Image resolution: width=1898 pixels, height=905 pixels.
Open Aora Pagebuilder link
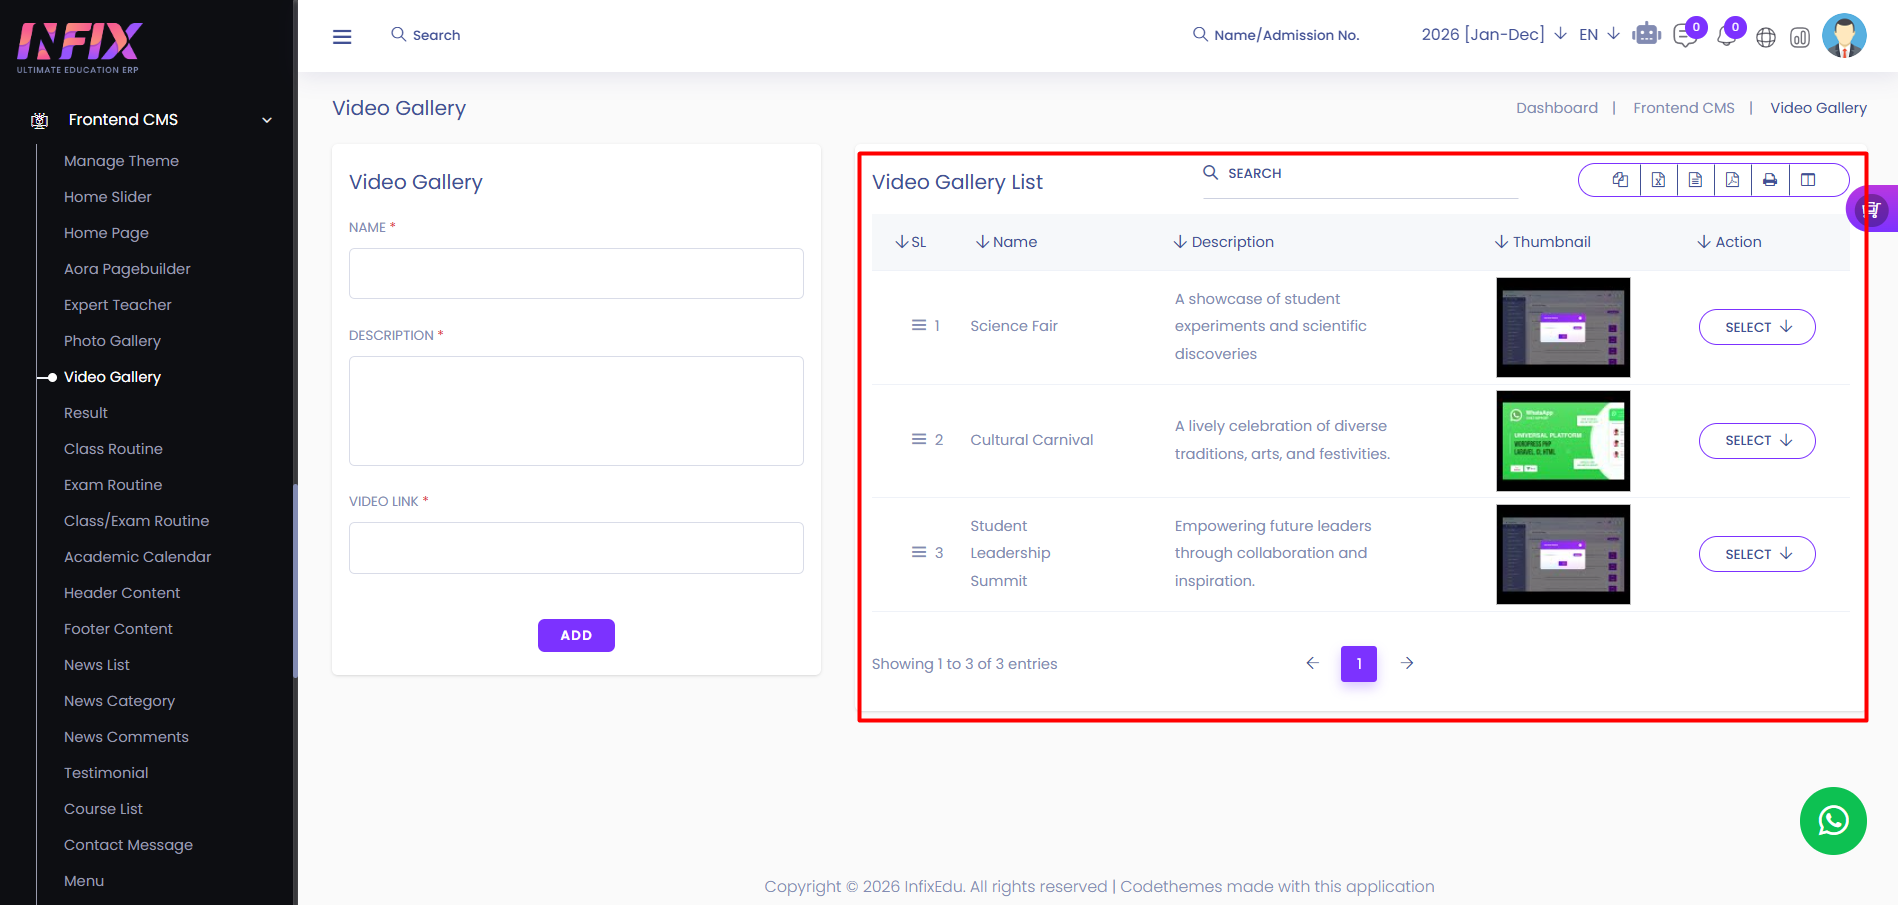coord(127,269)
